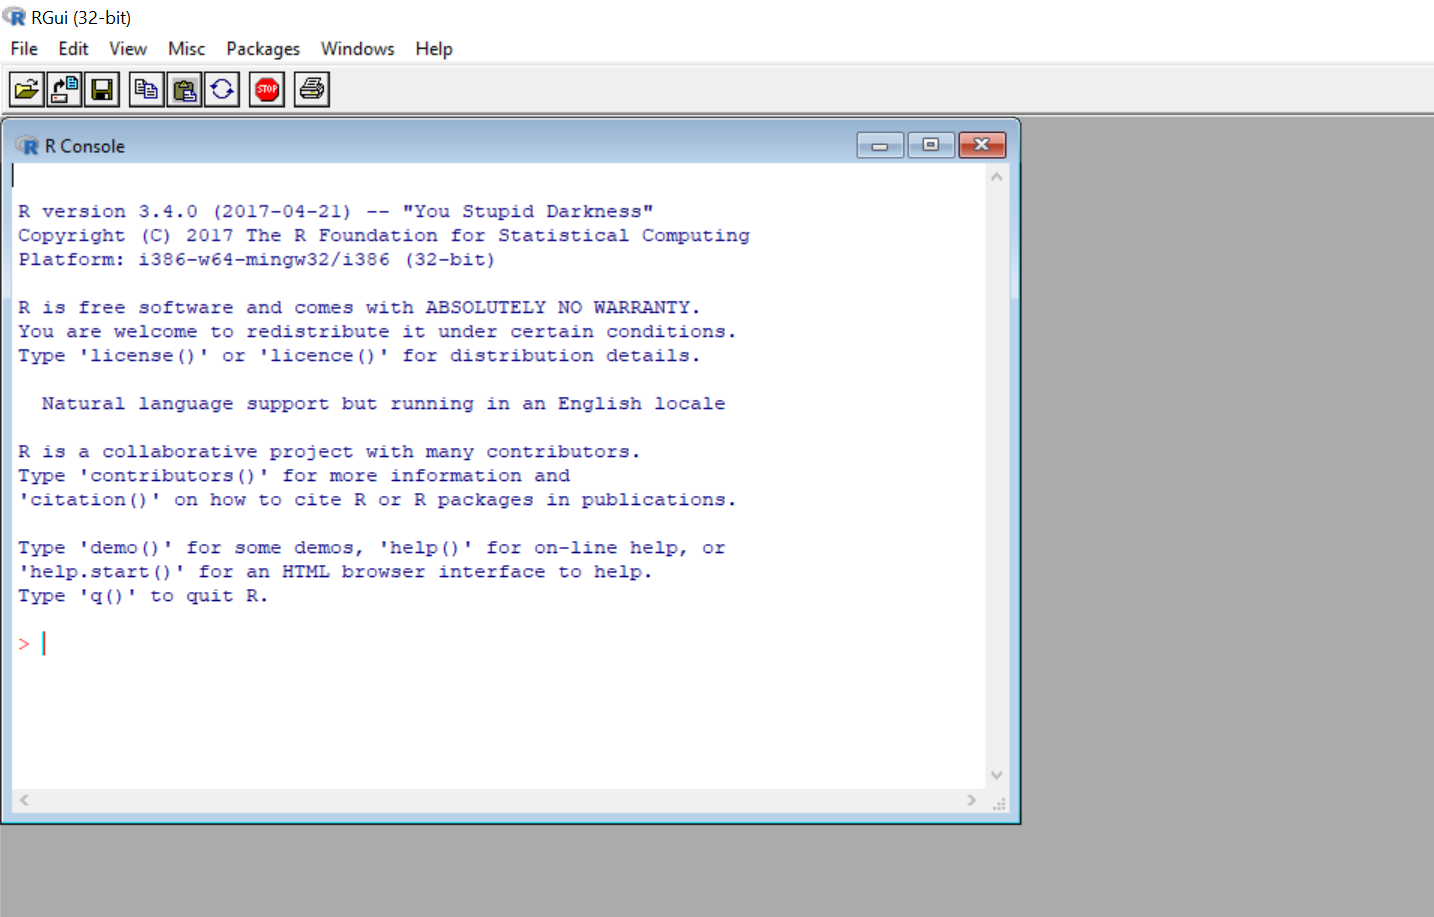Minimize the R Console window
Screen dimensions: 1434x917
880,146
